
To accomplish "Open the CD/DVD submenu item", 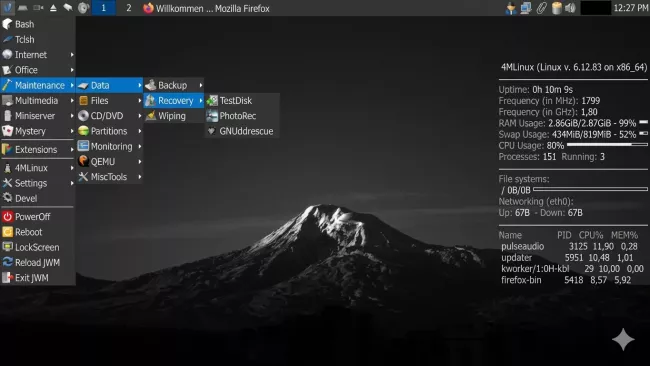I will 110,116.
